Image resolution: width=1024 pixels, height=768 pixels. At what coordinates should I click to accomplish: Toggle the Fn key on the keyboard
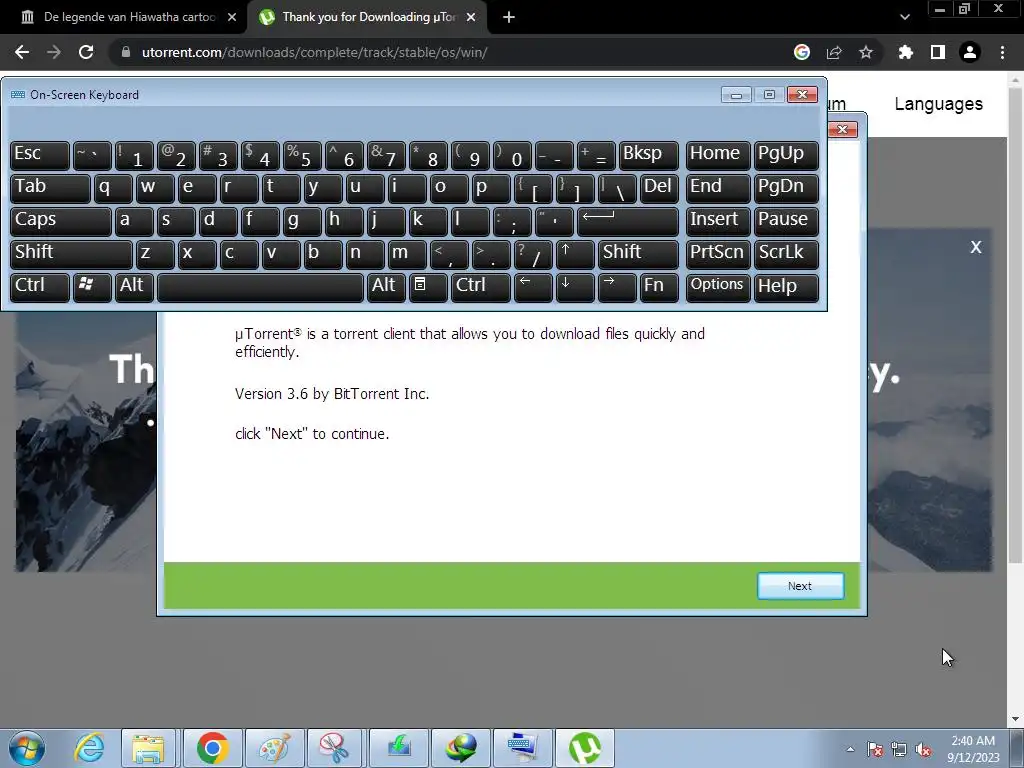pyautogui.click(x=659, y=287)
